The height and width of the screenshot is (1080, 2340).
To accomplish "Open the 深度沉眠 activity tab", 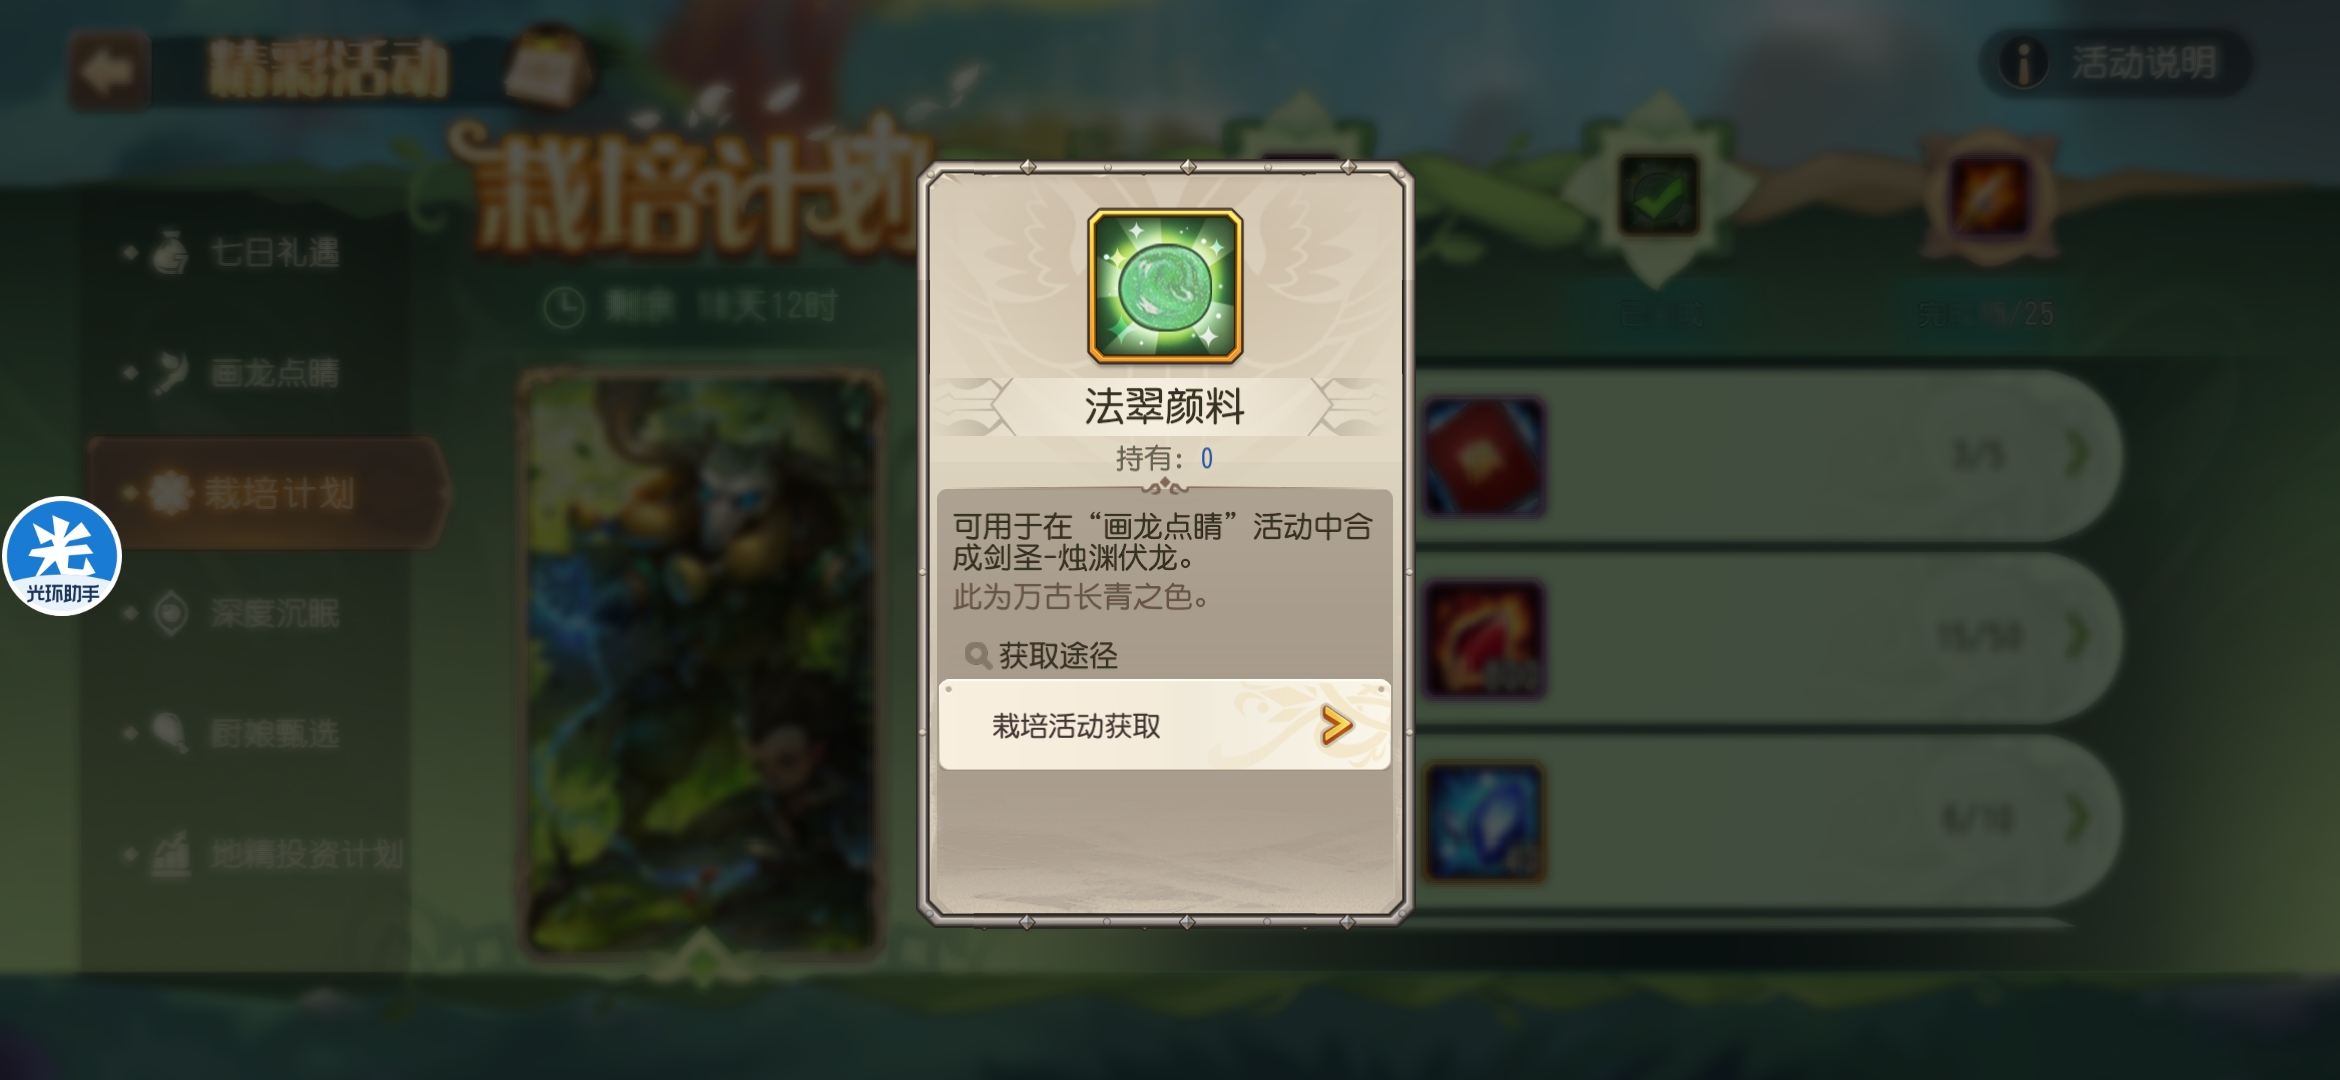I will click(x=245, y=613).
